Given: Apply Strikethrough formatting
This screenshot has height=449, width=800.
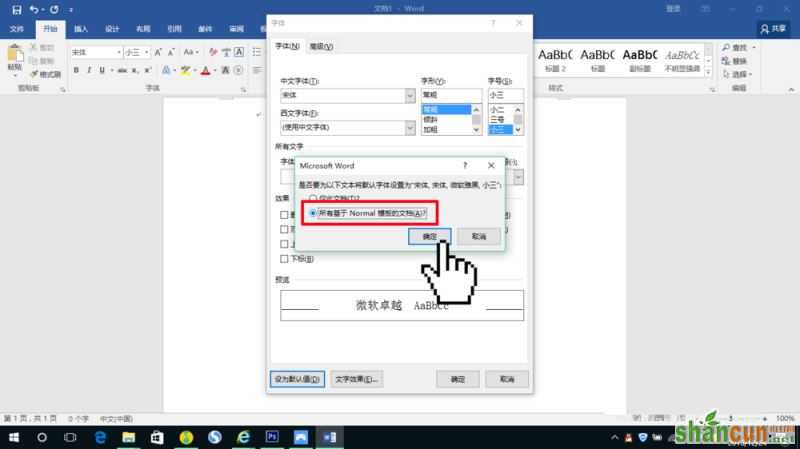Looking at the screenshot, I should point(122,70).
